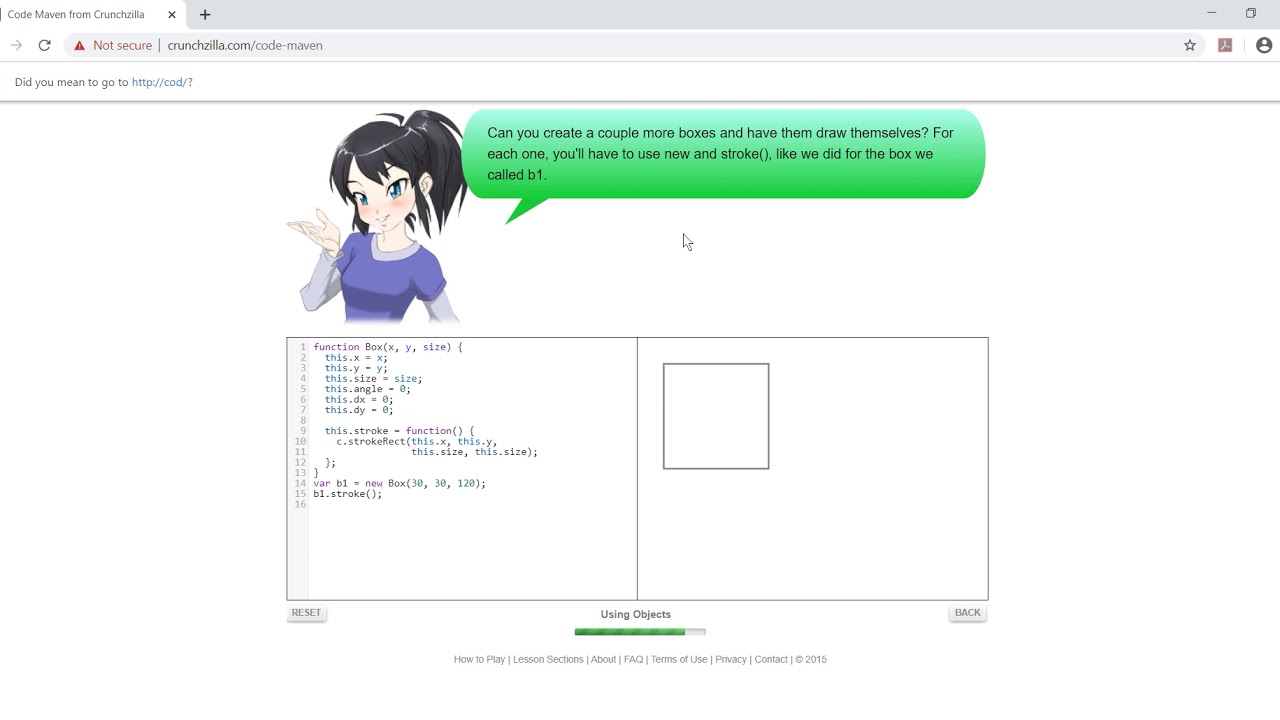Open the Terms of Use link
The width and height of the screenshot is (1280, 720).
coord(679,659)
